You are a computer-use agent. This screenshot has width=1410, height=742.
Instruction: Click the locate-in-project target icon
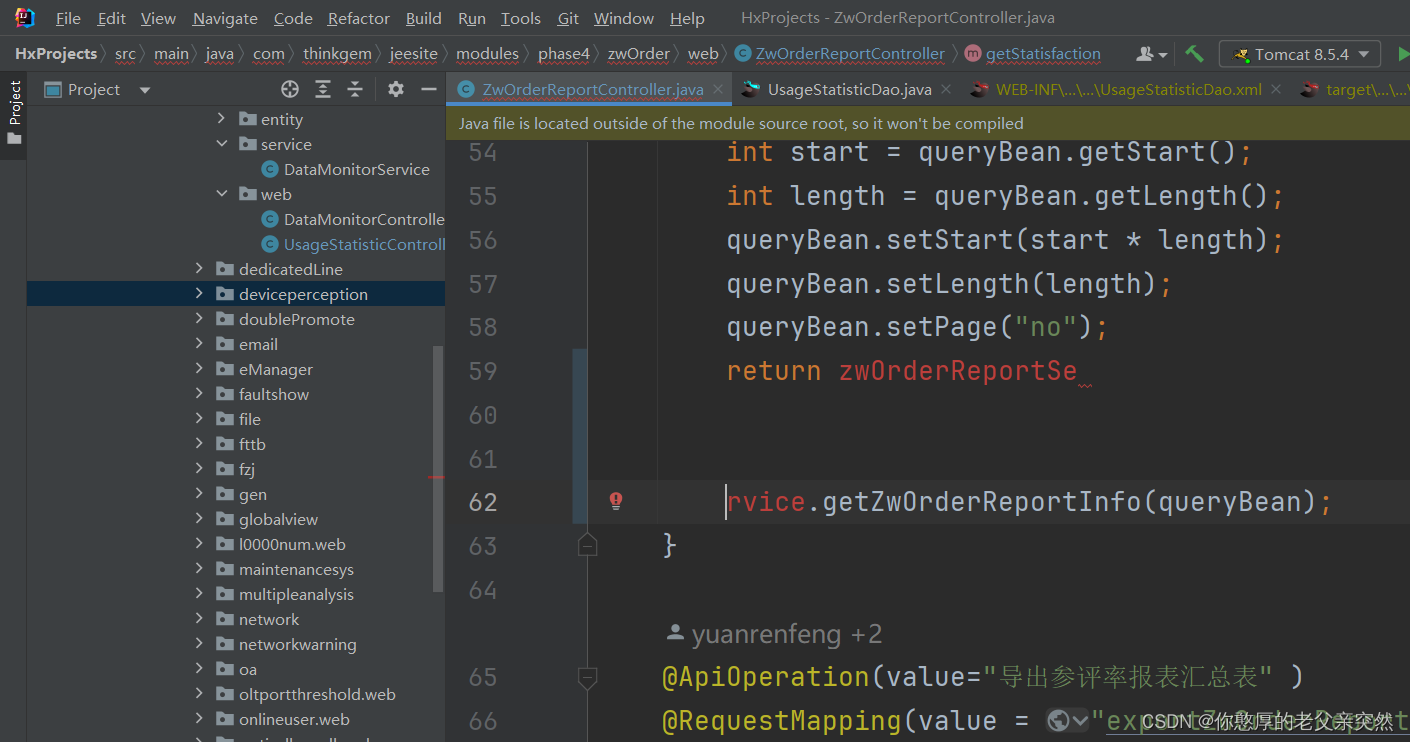click(290, 90)
